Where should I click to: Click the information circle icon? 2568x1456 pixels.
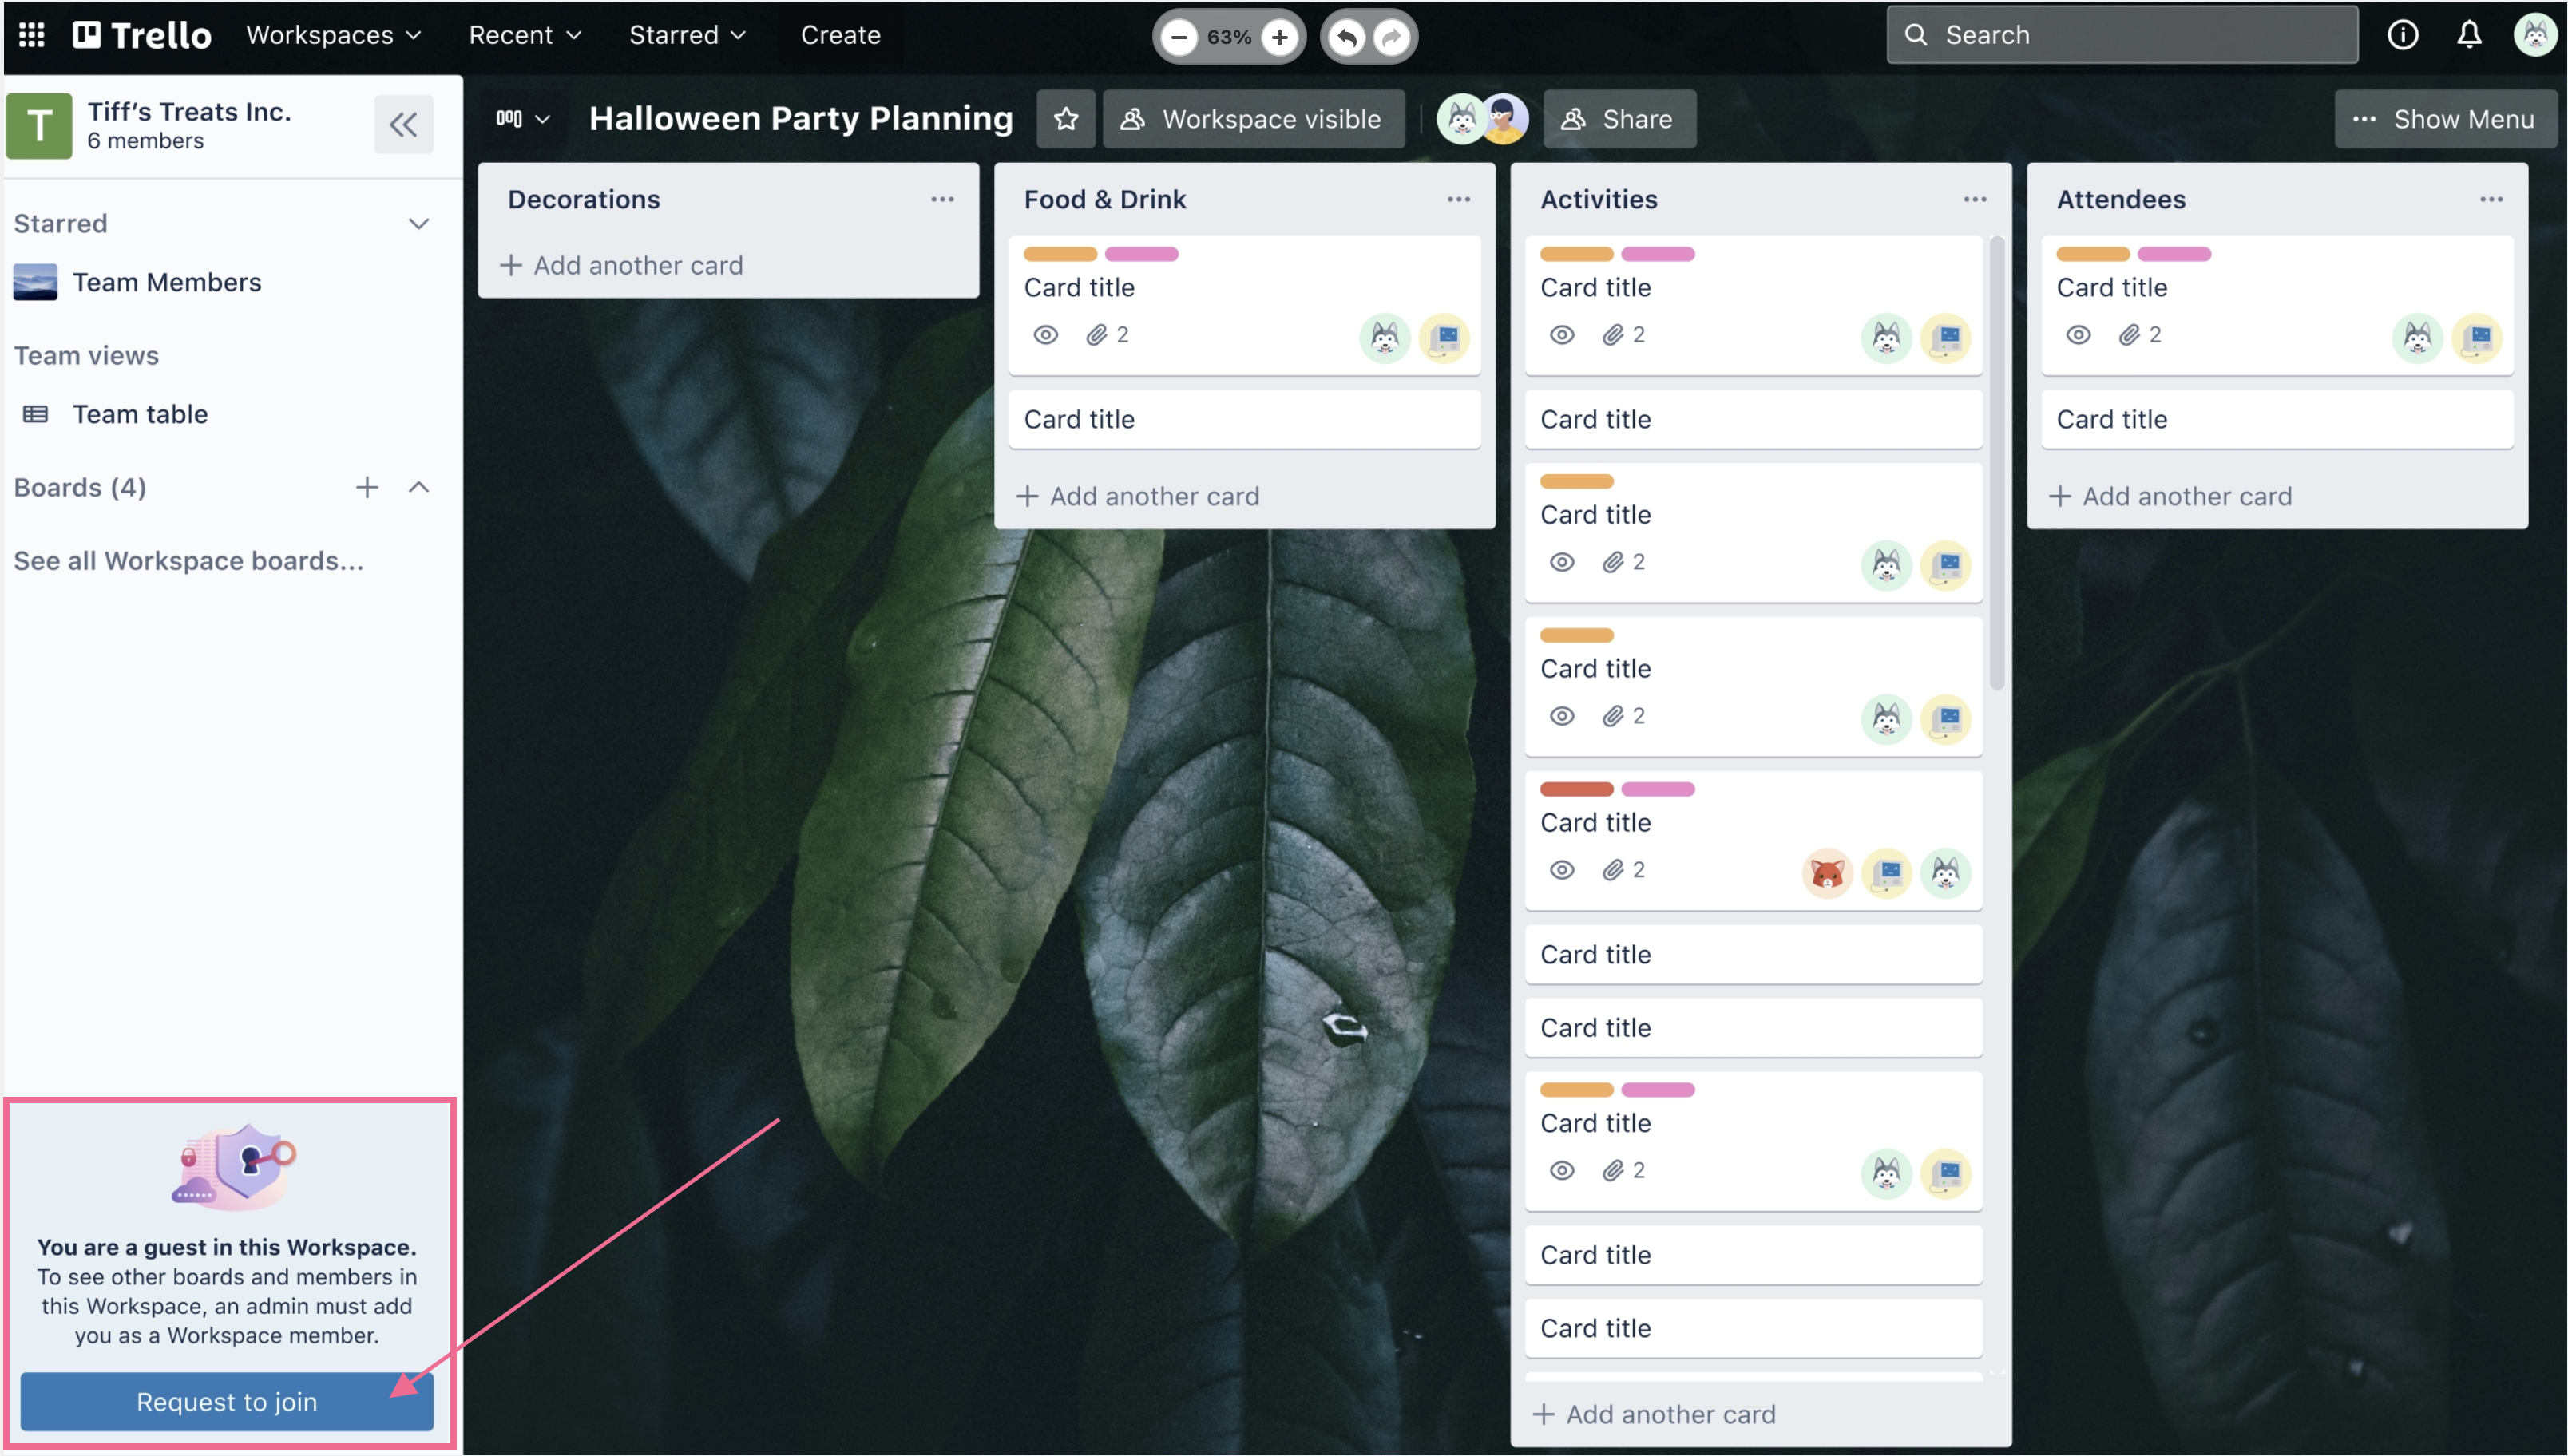(2402, 35)
